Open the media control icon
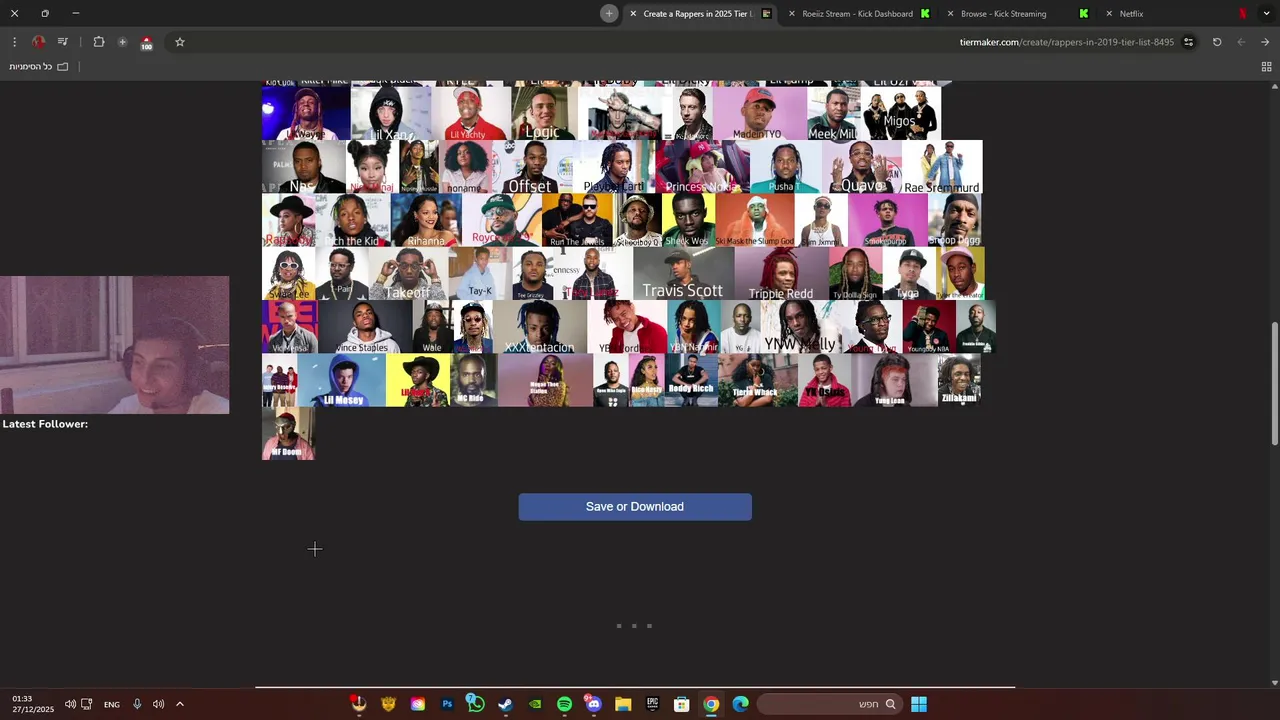The height and width of the screenshot is (720, 1280). [62, 42]
